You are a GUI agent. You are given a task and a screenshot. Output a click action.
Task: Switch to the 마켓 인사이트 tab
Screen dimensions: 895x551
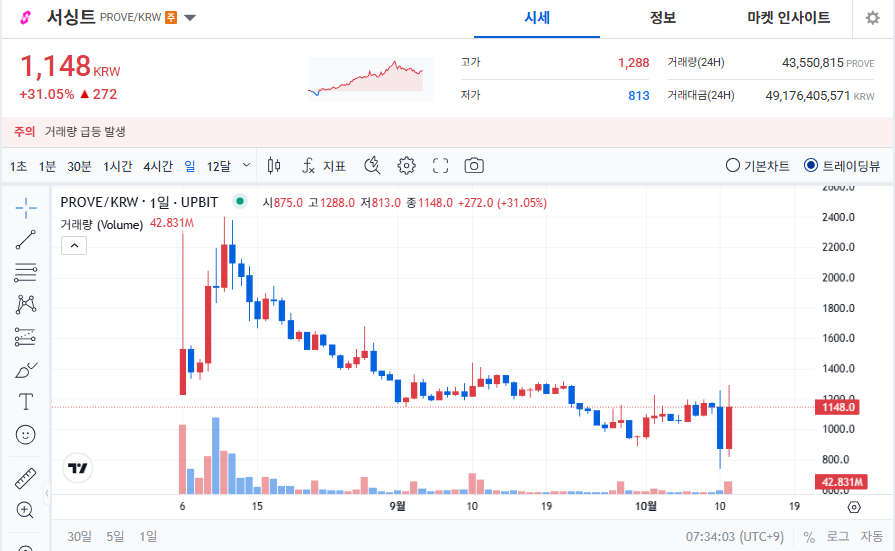(x=788, y=18)
